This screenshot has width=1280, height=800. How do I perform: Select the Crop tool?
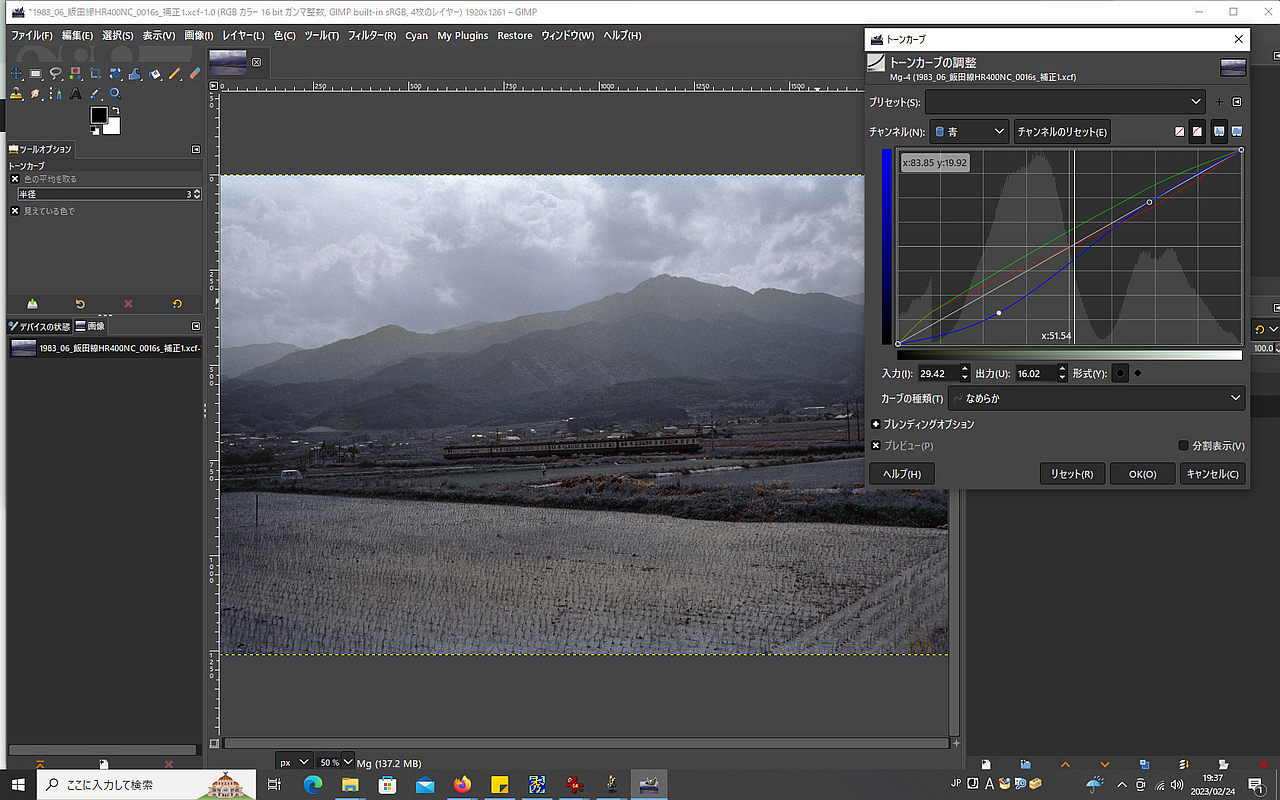(x=95, y=74)
